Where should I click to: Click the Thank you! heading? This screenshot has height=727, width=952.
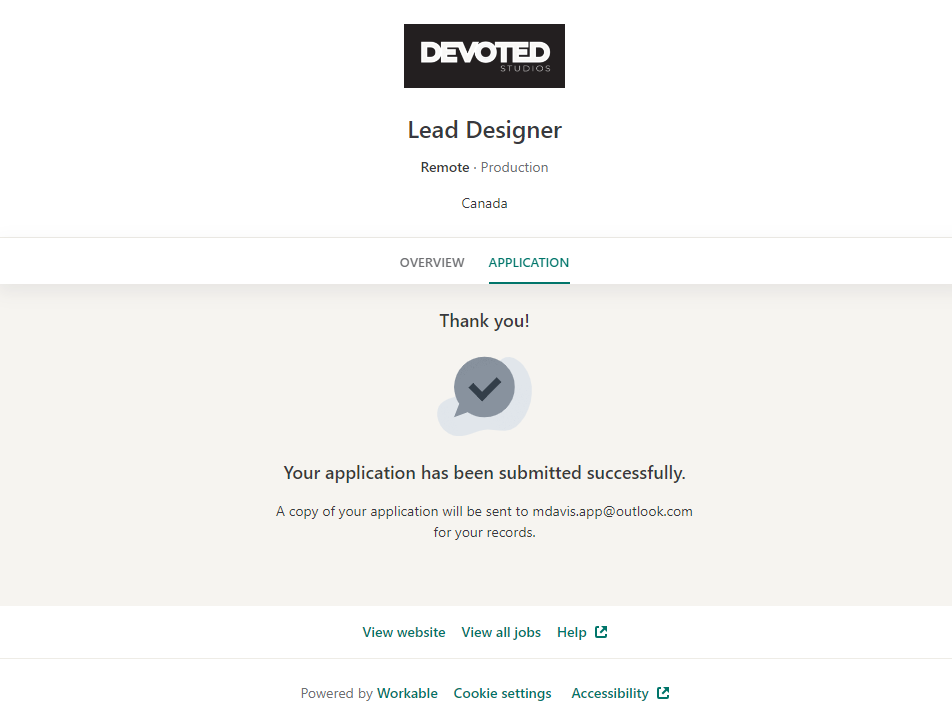point(484,321)
